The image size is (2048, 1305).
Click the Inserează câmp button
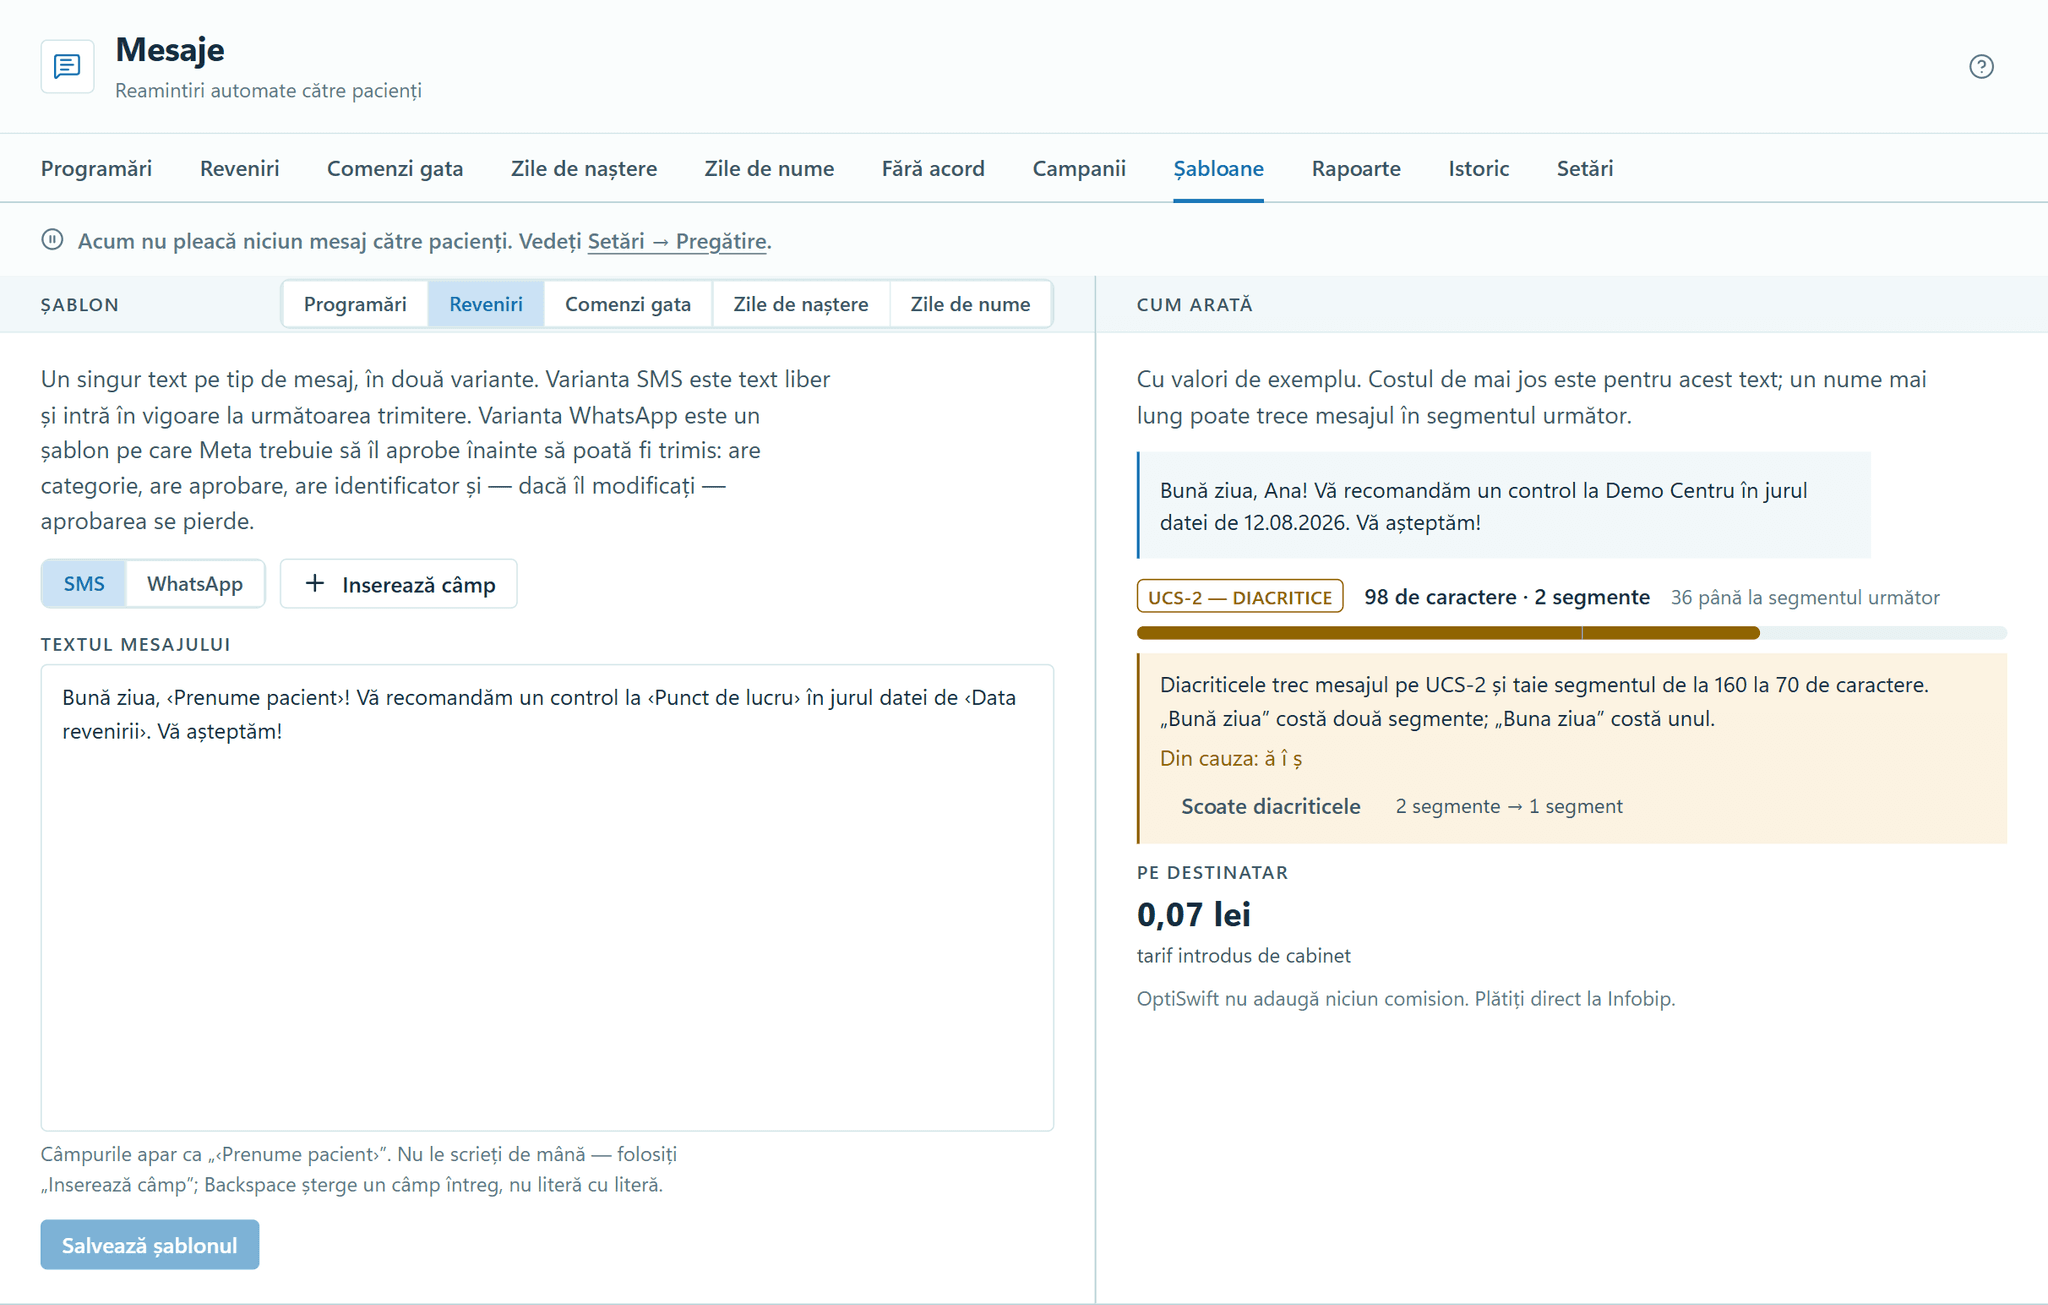coord(399,583)
